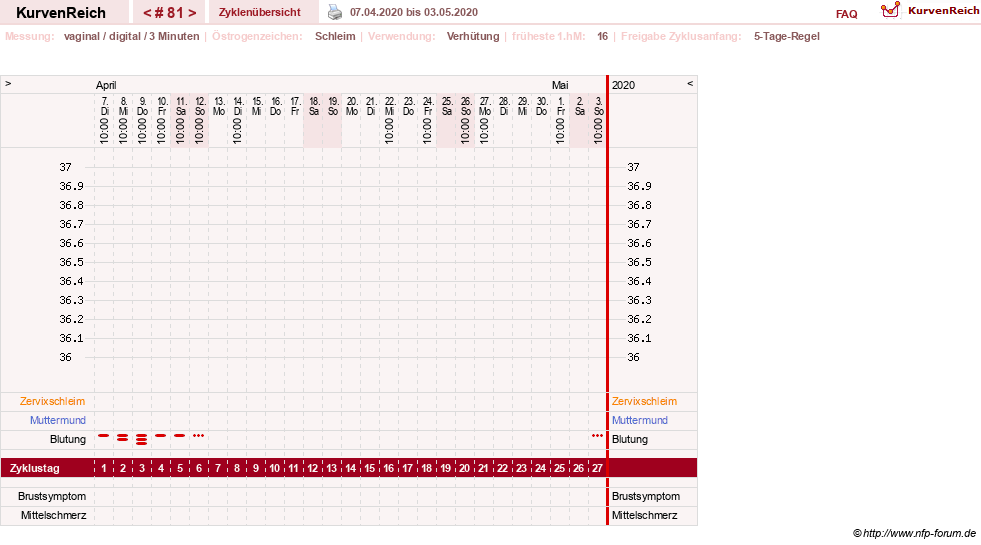Collapse the chart with the '<' arrow beside 2020
Screen dimensions: 981x545
[x=690, y=83]
